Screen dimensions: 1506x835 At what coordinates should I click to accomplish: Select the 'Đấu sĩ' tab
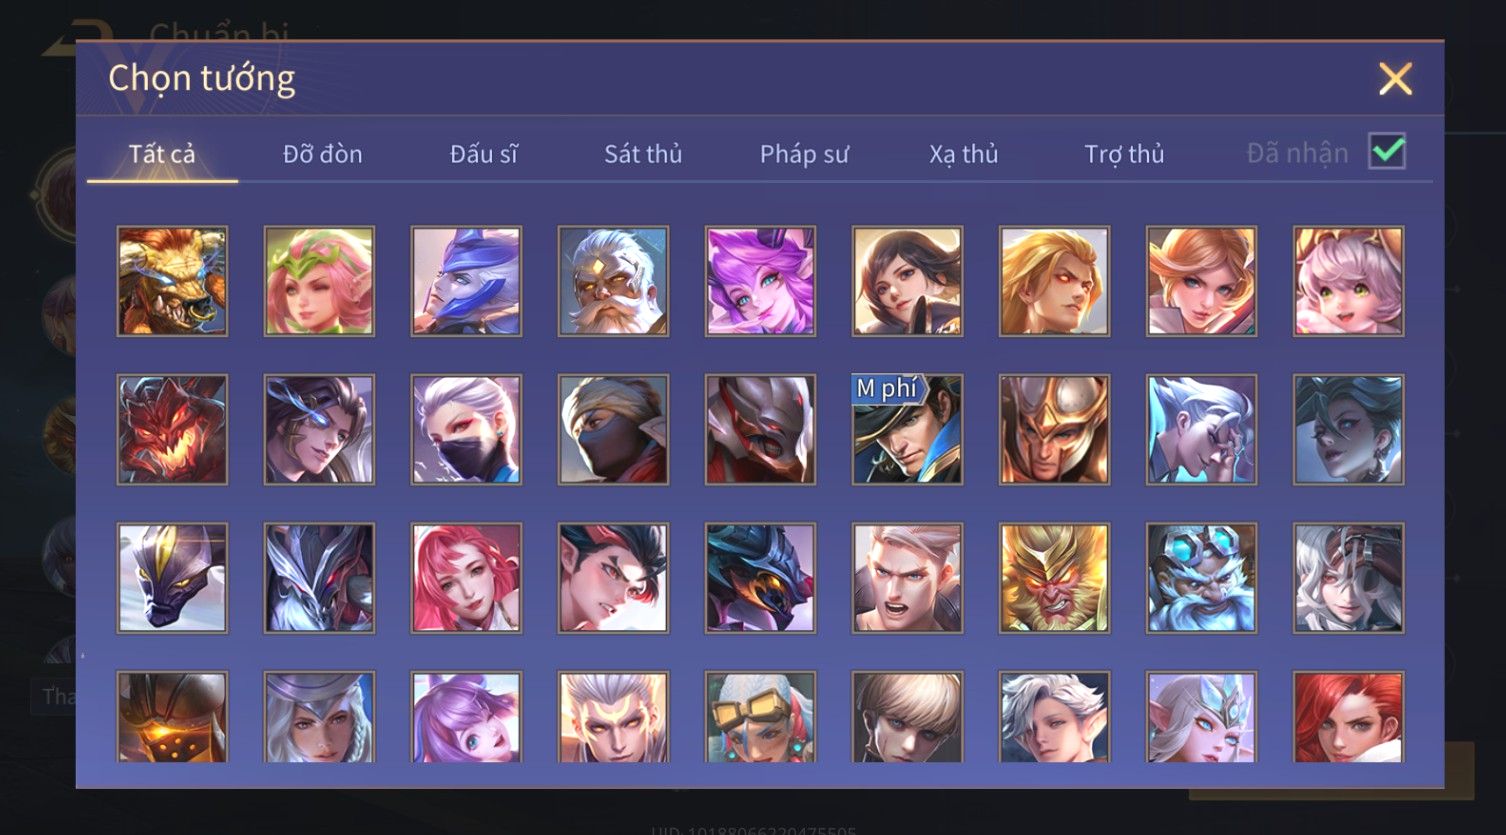483,154
